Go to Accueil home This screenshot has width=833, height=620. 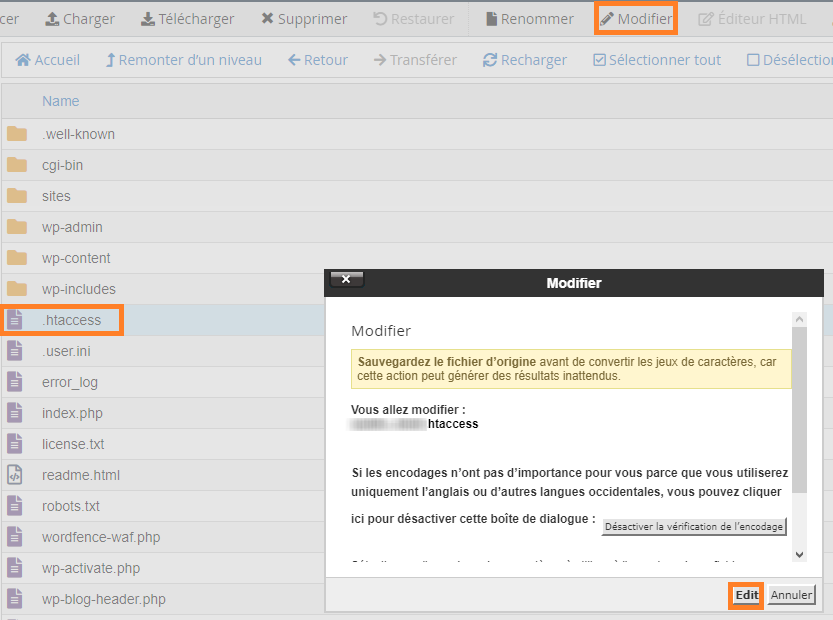[48, 60]
